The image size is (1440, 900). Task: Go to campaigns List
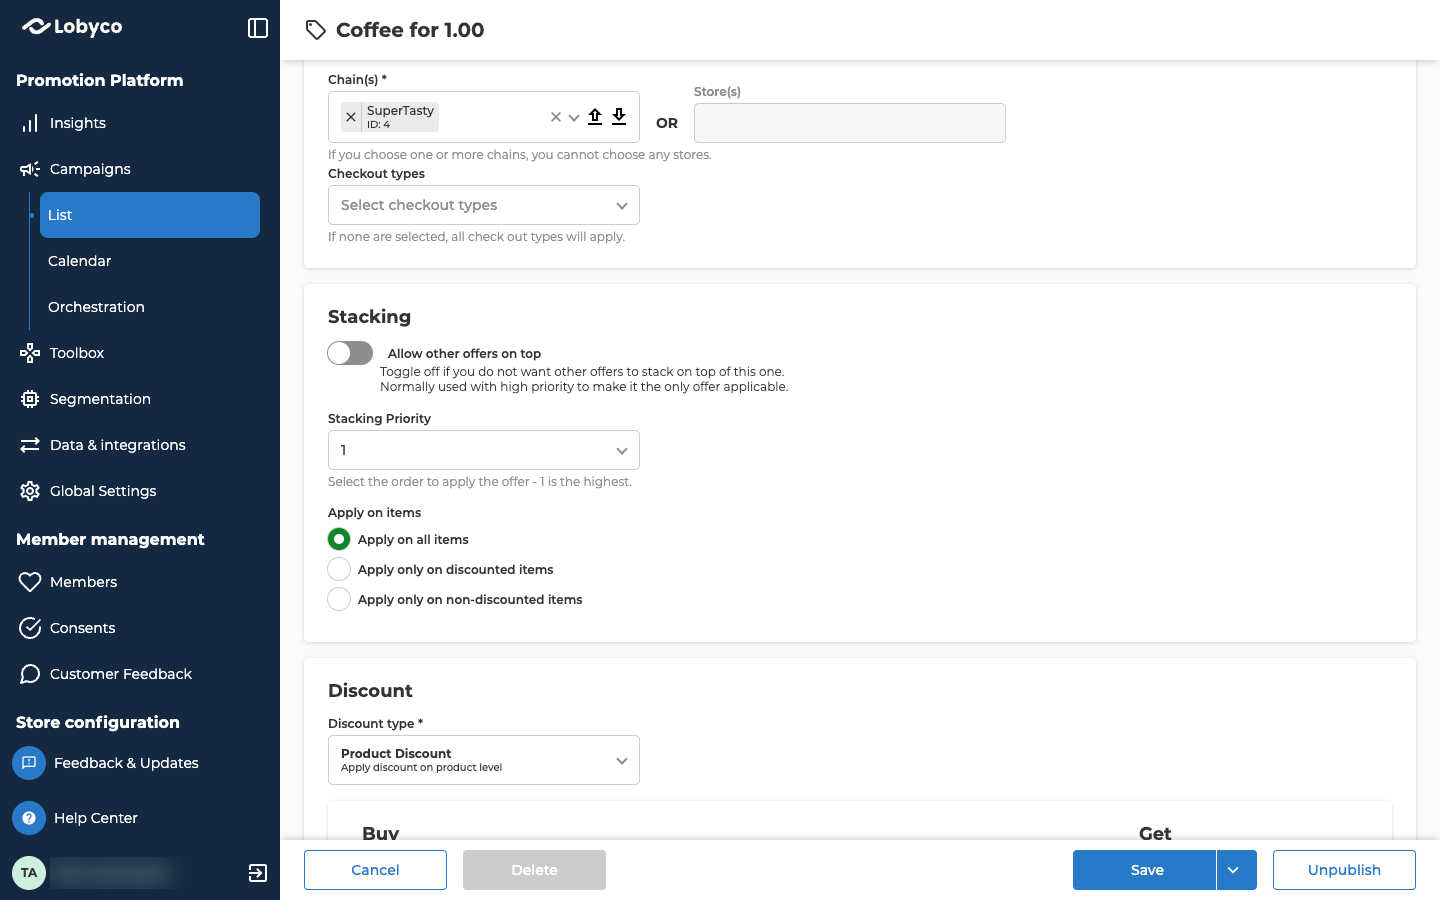pos(150,215)
